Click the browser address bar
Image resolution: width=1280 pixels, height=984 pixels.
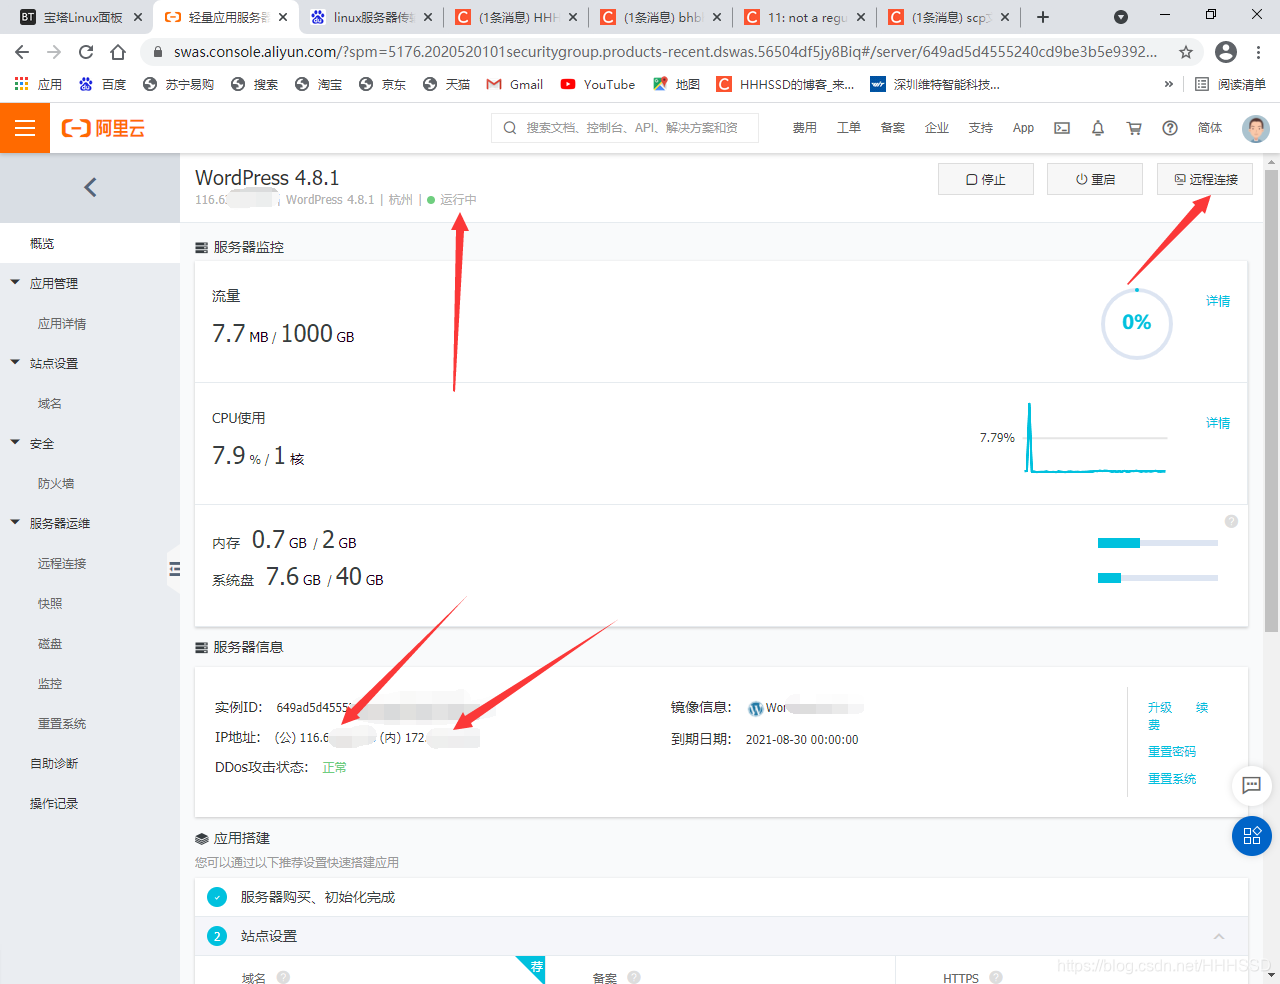click(665, 52)
